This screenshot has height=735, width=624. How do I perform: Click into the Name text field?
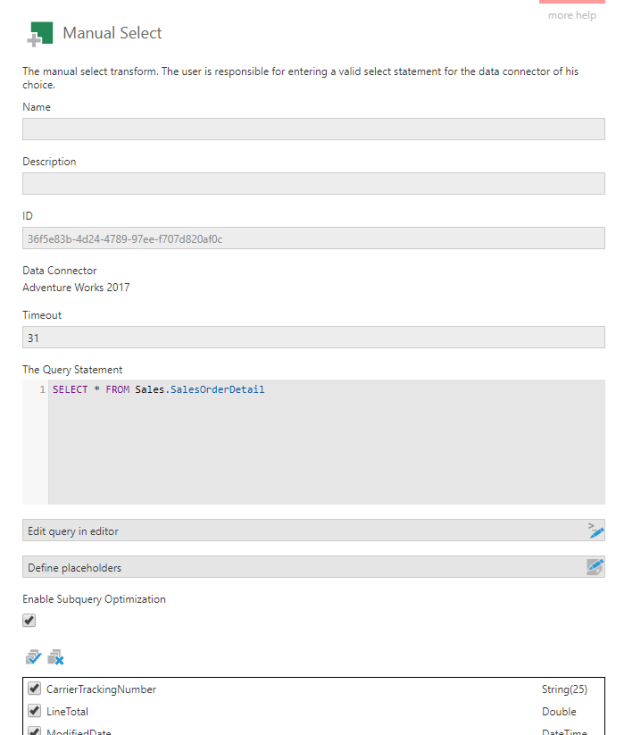(x=313, y=129)
